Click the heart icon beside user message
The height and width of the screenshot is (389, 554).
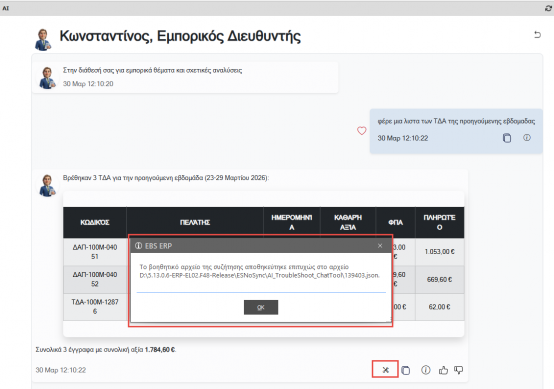click(x=361, y=131)
